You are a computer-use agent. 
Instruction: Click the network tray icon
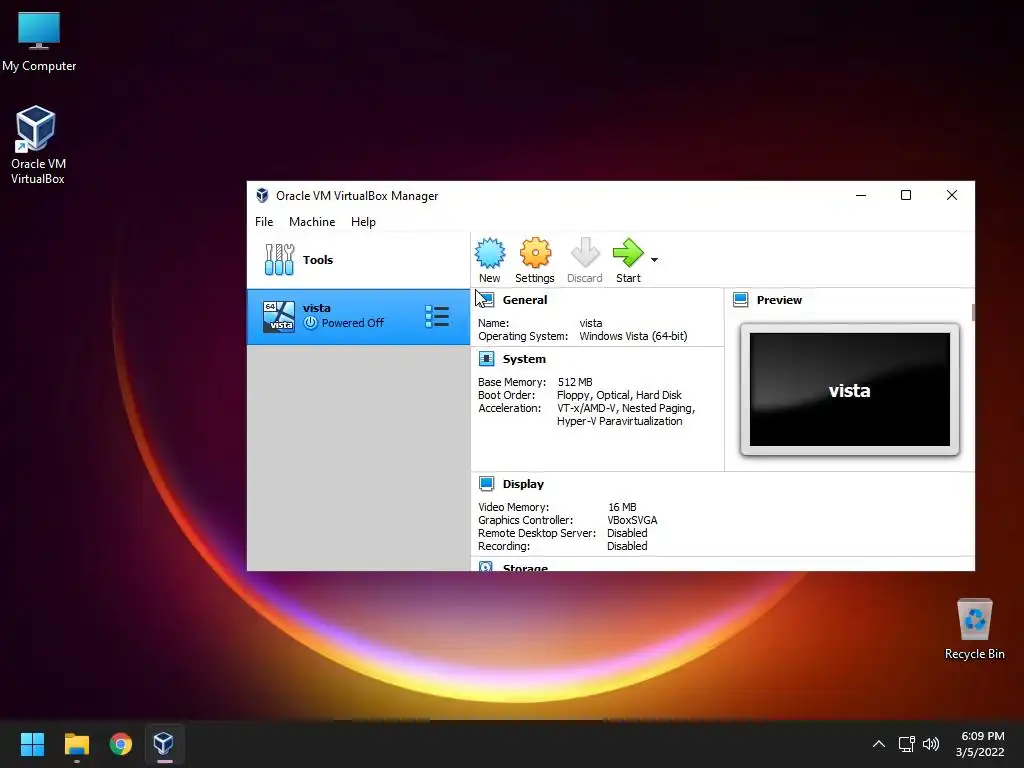click(x=906, y=744)
